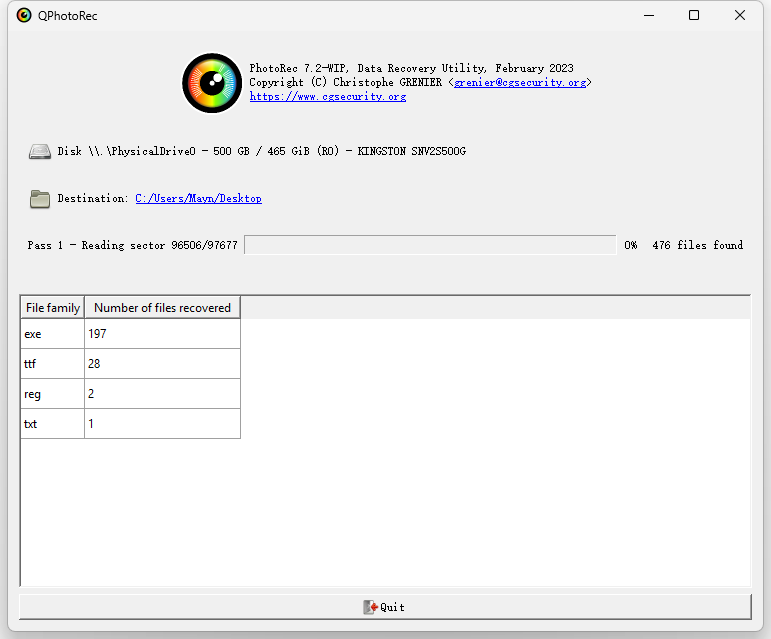Select the cell showing 2 files
This screenshot has width=771, height=639.
(162, 394)
